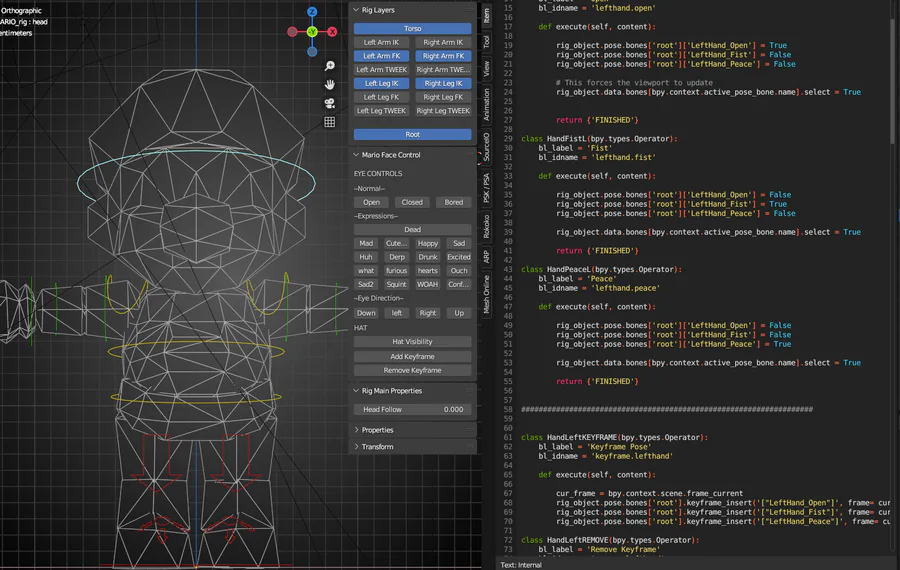Image resolution: width=900 pixels, height=570 pixels.
Task: Apply the WOAH expression
Action: (x=428, y=285)
